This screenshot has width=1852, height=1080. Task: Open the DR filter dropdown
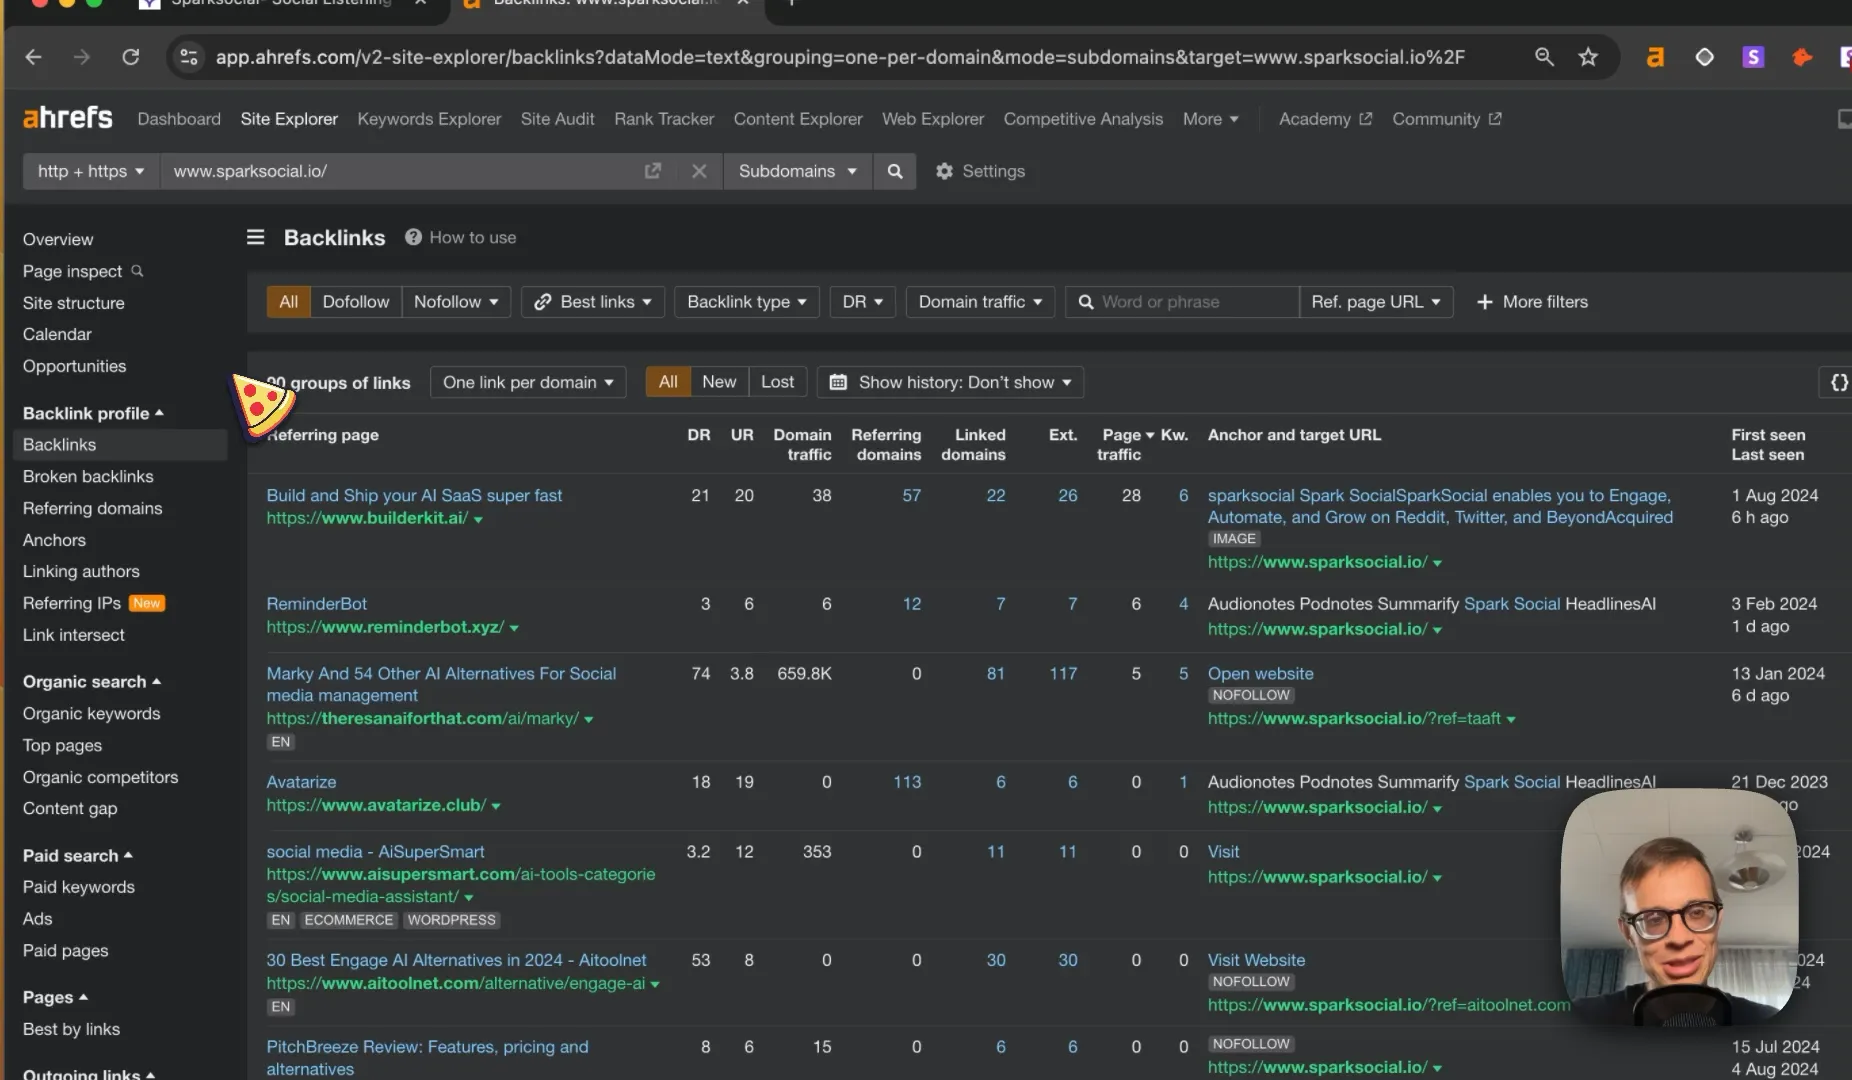click(863, 302)
